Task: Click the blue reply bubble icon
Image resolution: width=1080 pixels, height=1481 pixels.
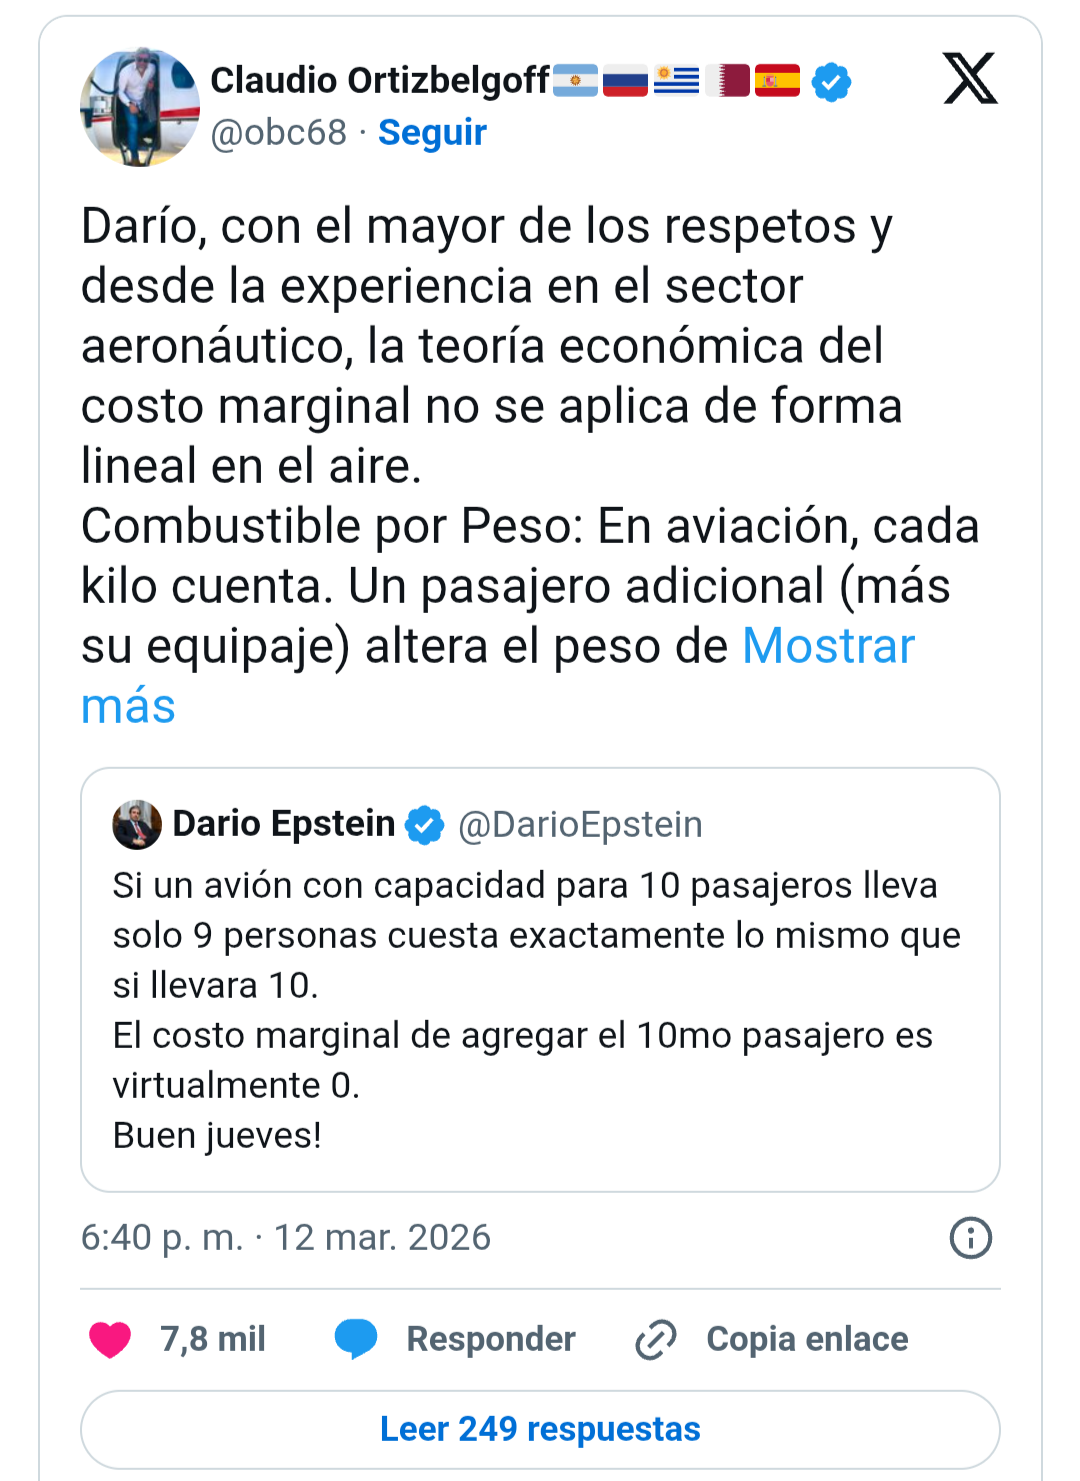Action: [x=356, y=1339]
